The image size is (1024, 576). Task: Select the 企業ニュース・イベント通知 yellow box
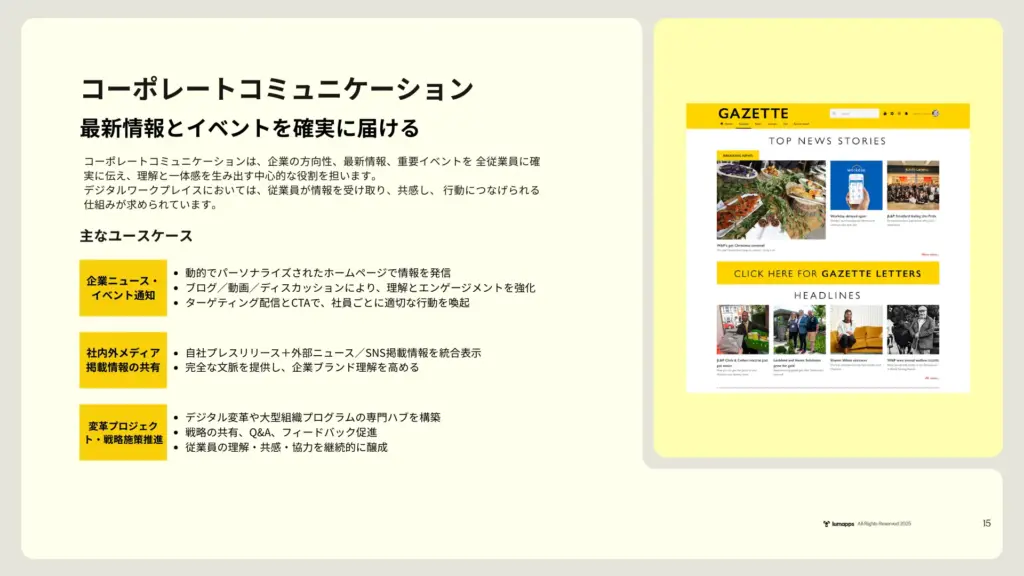(x=123, y=288)
